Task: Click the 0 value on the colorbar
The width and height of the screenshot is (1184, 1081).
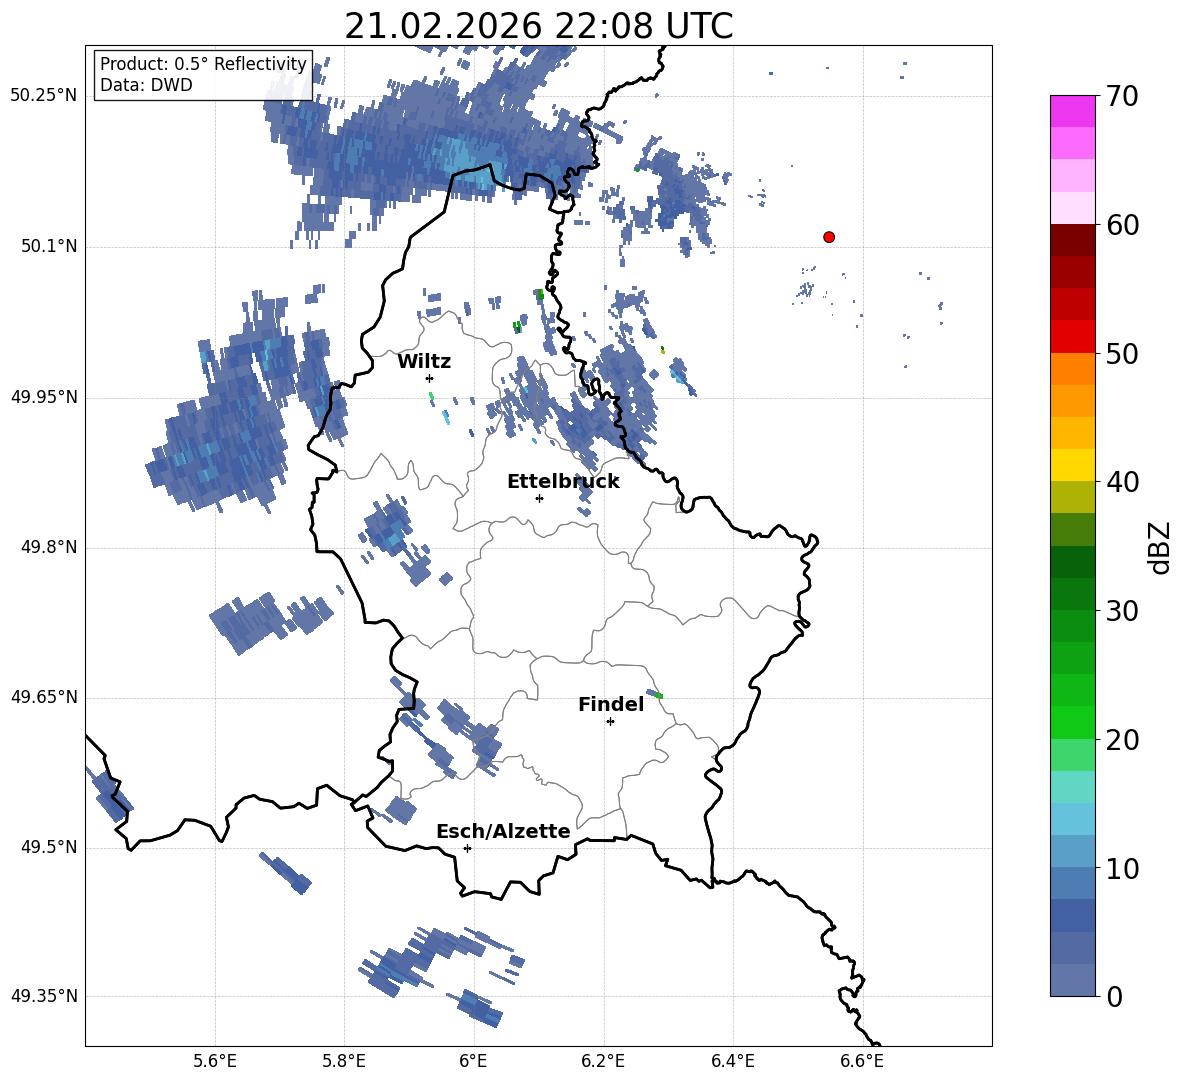Action: [1114, 996]
